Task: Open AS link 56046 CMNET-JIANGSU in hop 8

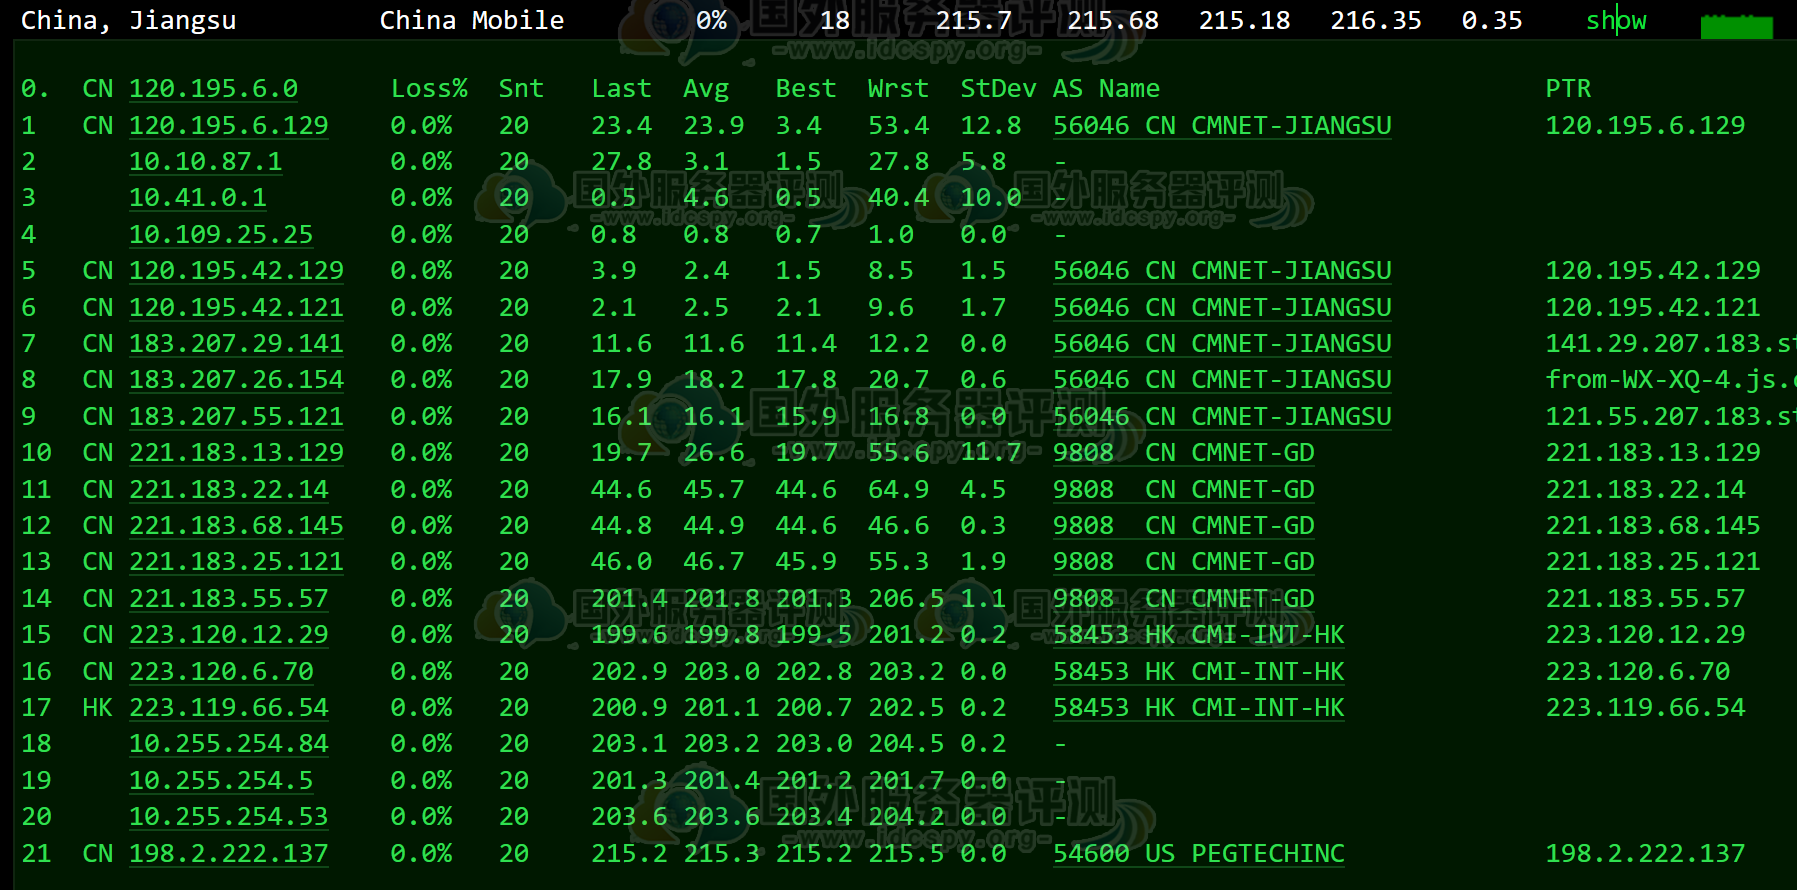Action: [1222, 380]
